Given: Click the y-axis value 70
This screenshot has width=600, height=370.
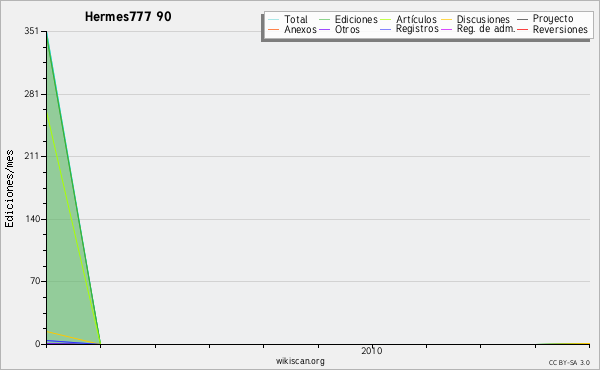Looking at the screenshot, I should coord(34,281).
